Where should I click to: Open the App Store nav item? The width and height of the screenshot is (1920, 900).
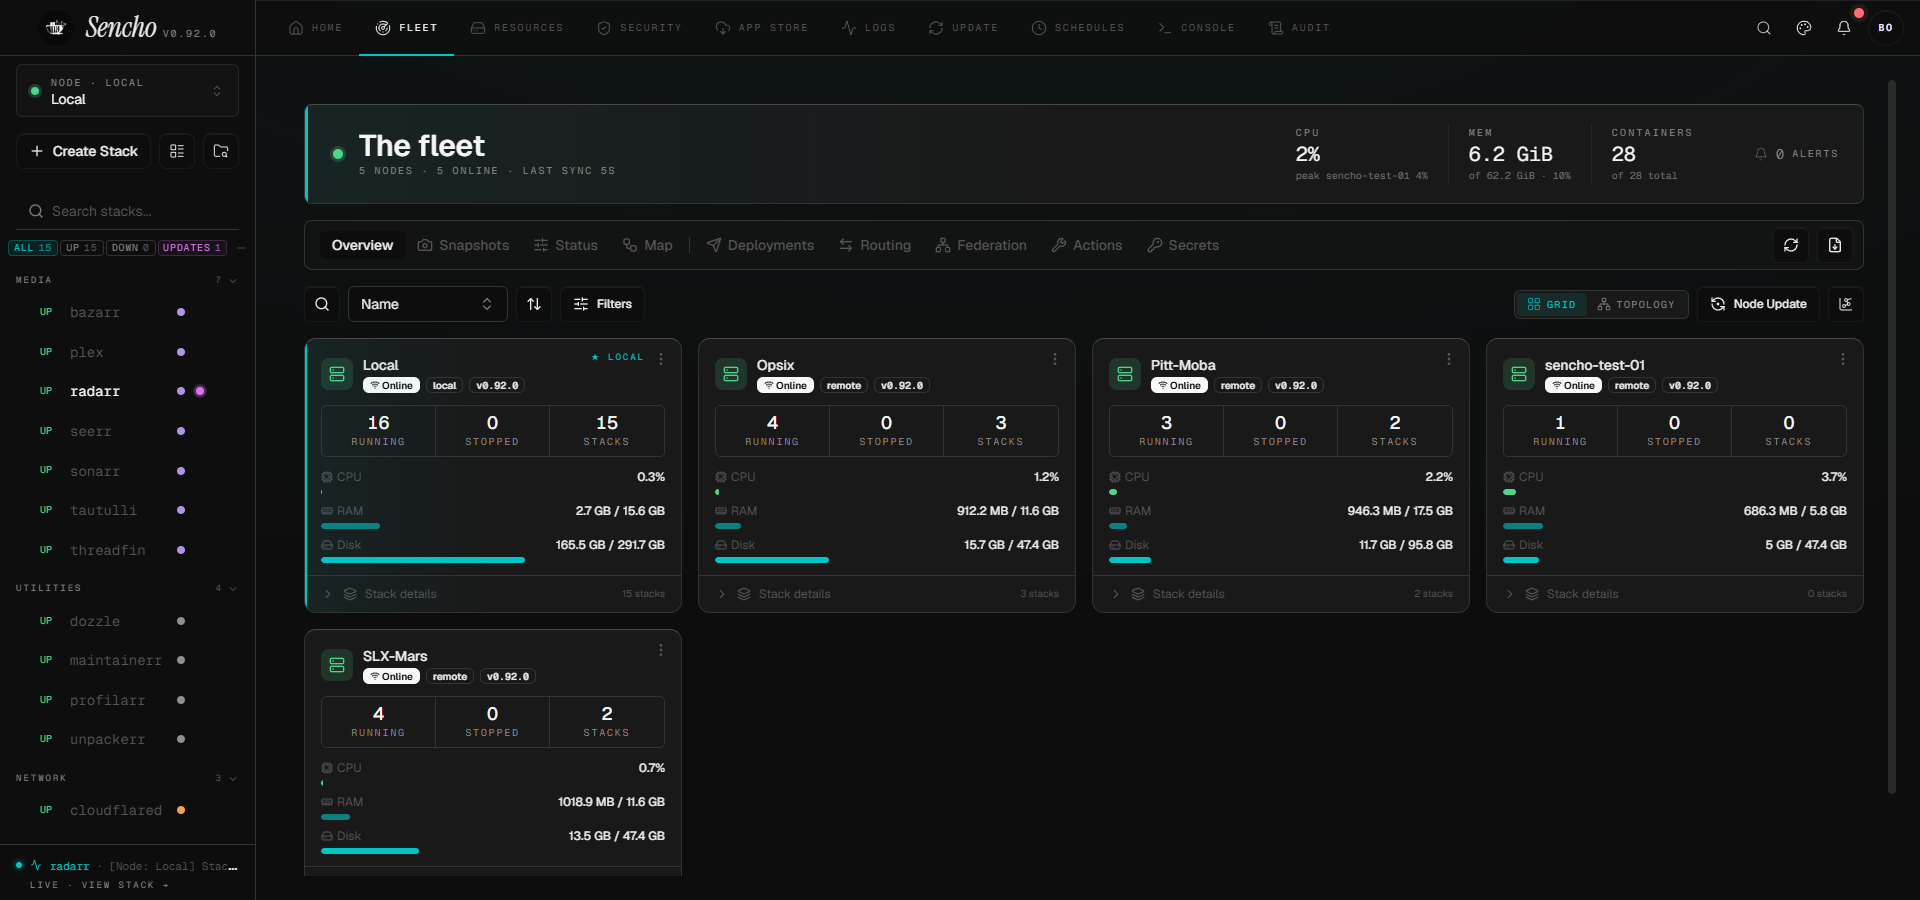762,28
